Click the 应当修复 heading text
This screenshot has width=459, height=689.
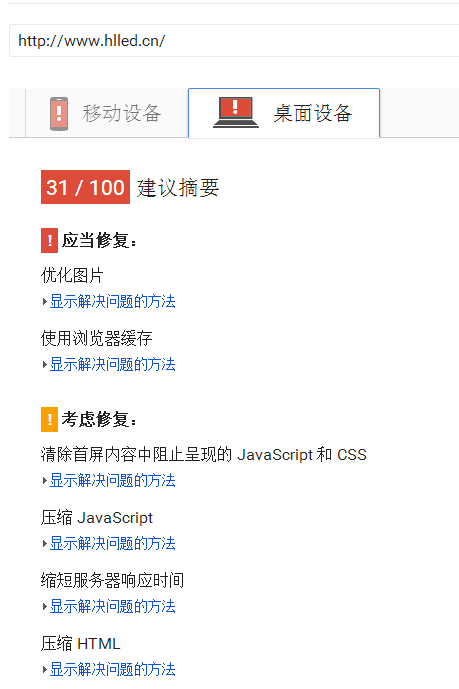pos(99,240)
